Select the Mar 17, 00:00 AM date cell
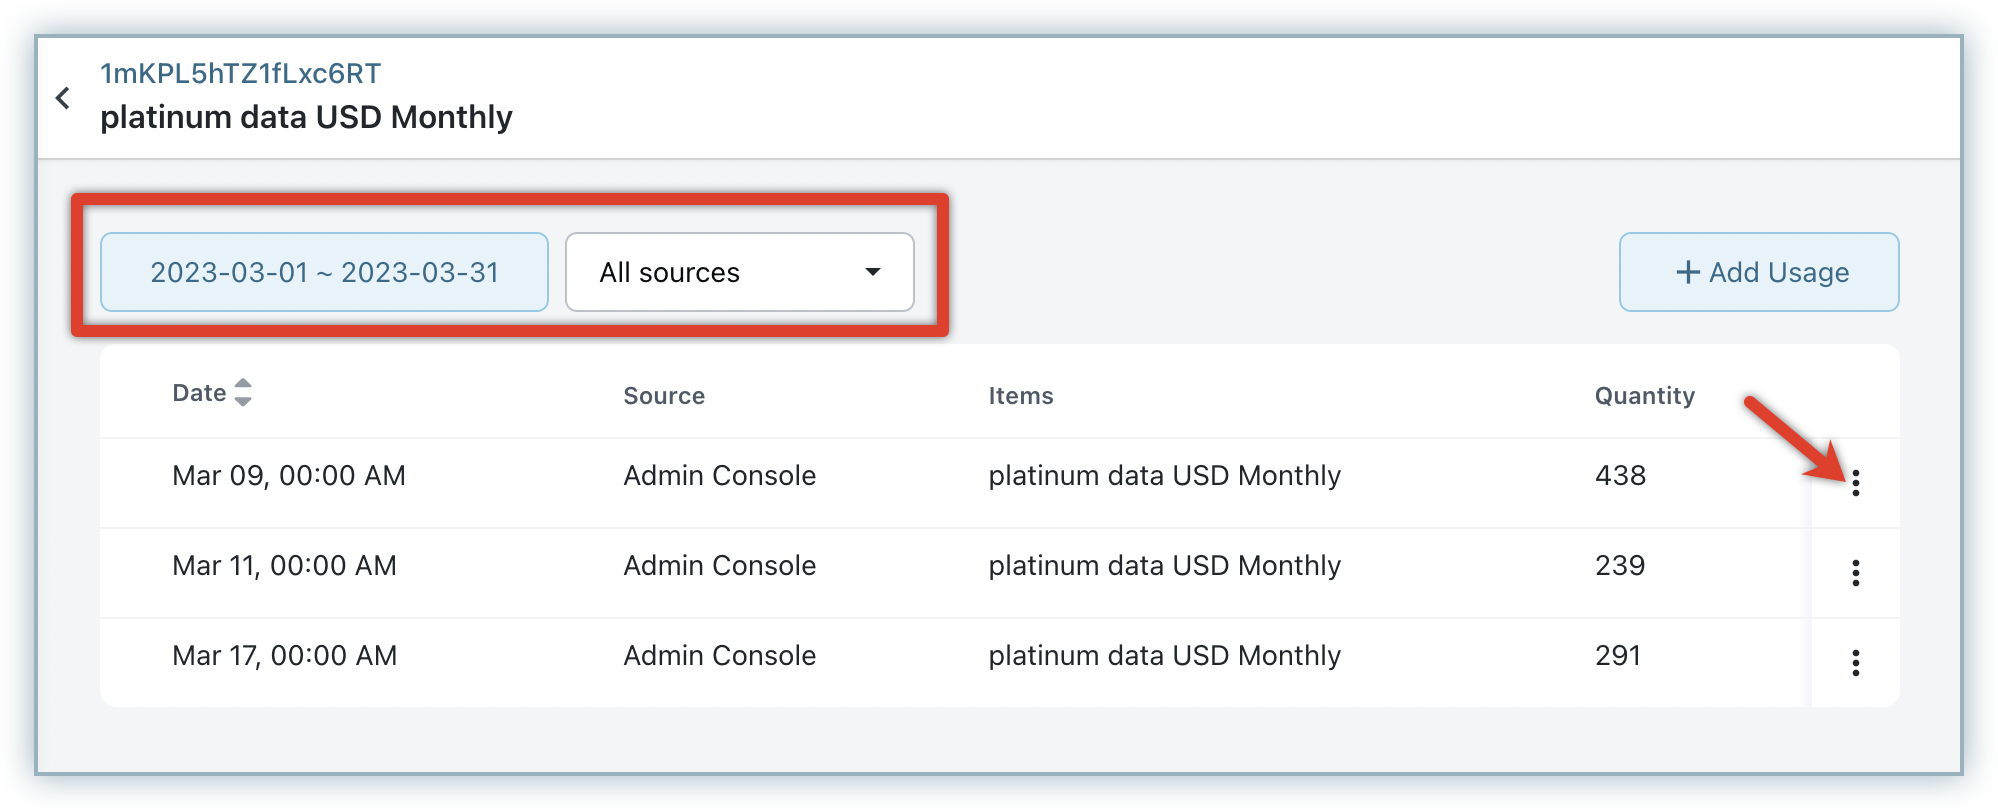 click(x=284, y=656)
